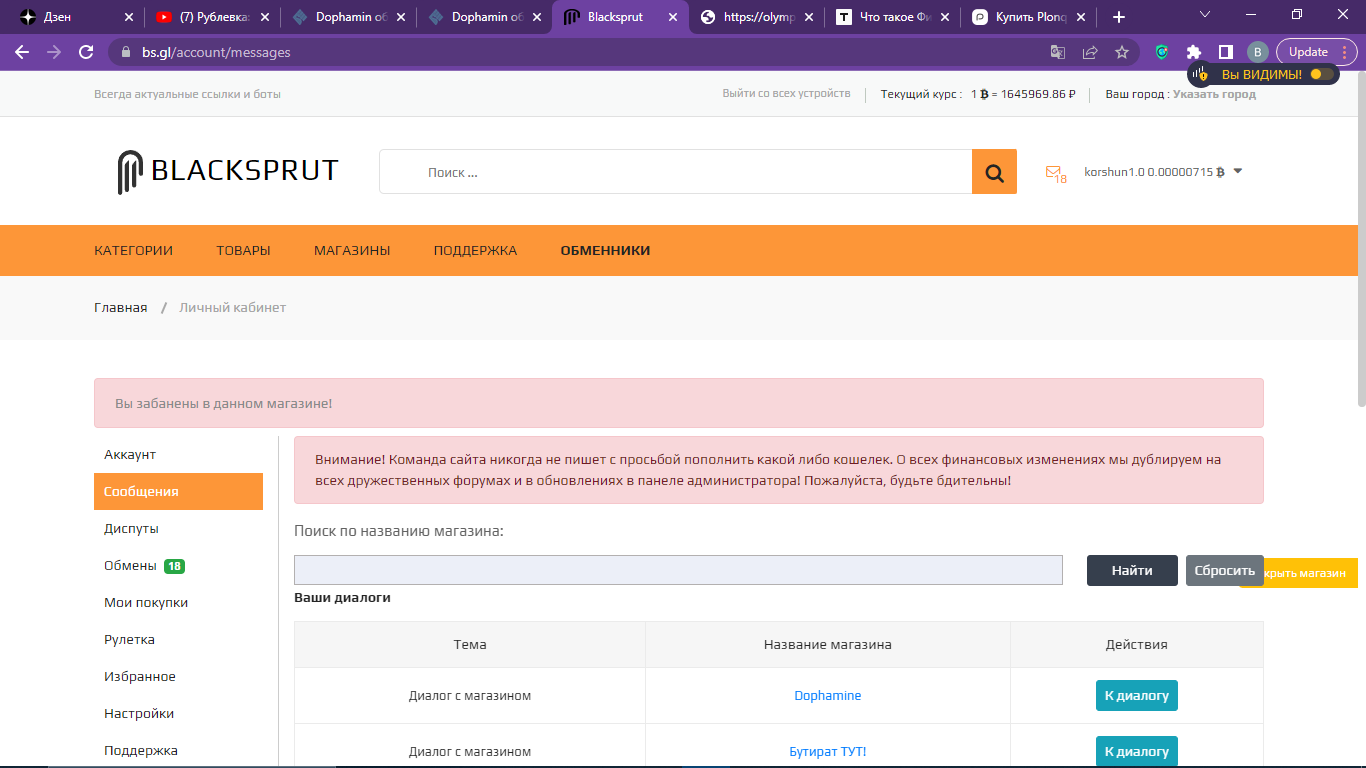1366x768 pixels.
Task: Open ПОДДЕРЖКА in the orange navigation bar
Action: [475, 251]
